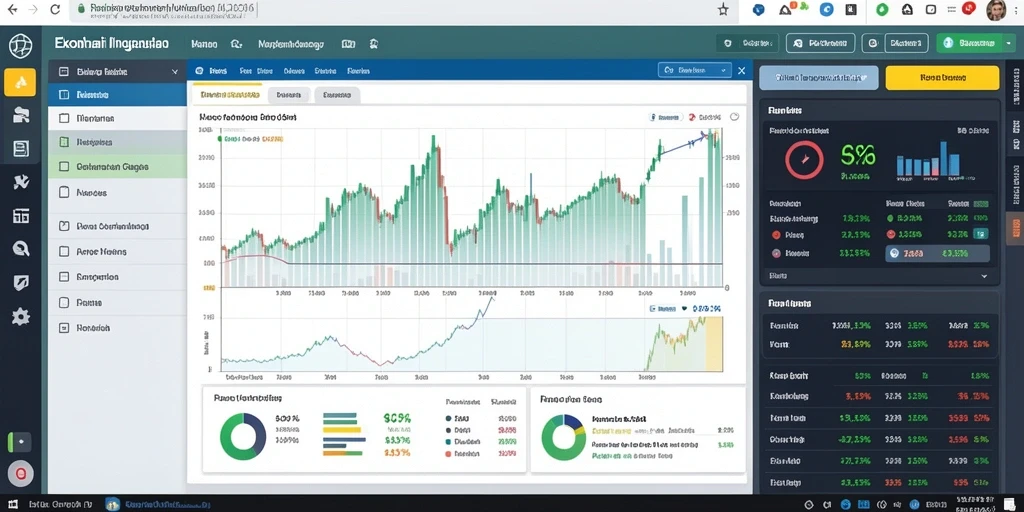
Task: Click the magnifier search icon in sidebar
Action: point(21,248)
